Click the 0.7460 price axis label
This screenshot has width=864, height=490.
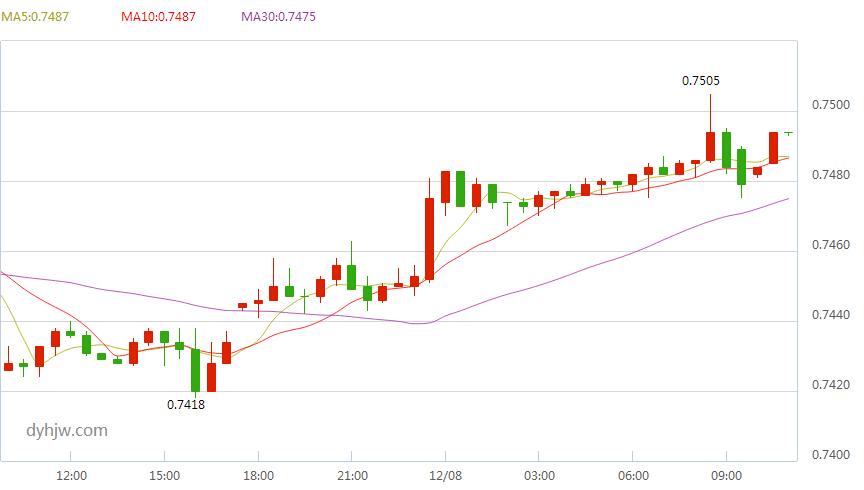pyautogui.click(x=830, y=245)
